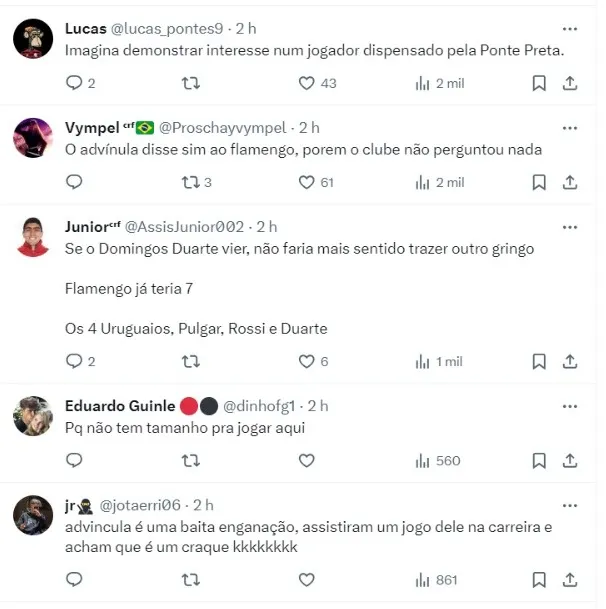Open @lucas_pontes9 profile handle
The height and width of the screenshot is (609, 606).
coord(167,29)
